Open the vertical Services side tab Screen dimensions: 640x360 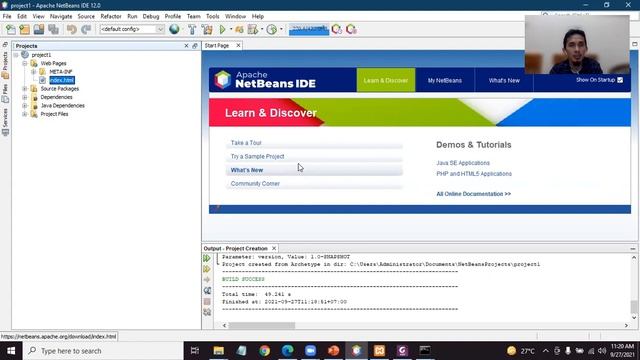click(5, 122)
